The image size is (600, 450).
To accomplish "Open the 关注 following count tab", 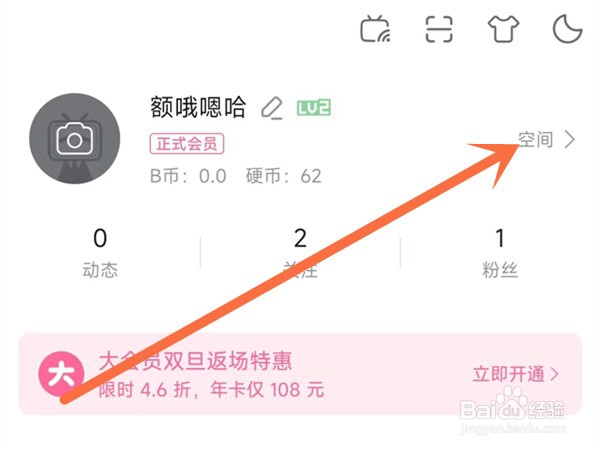I will [300, 253].
